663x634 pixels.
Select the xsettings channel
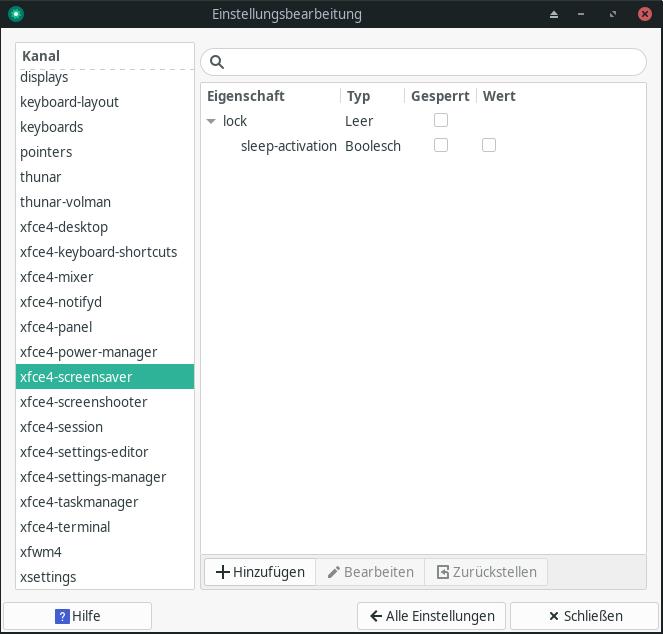(105, 576)
